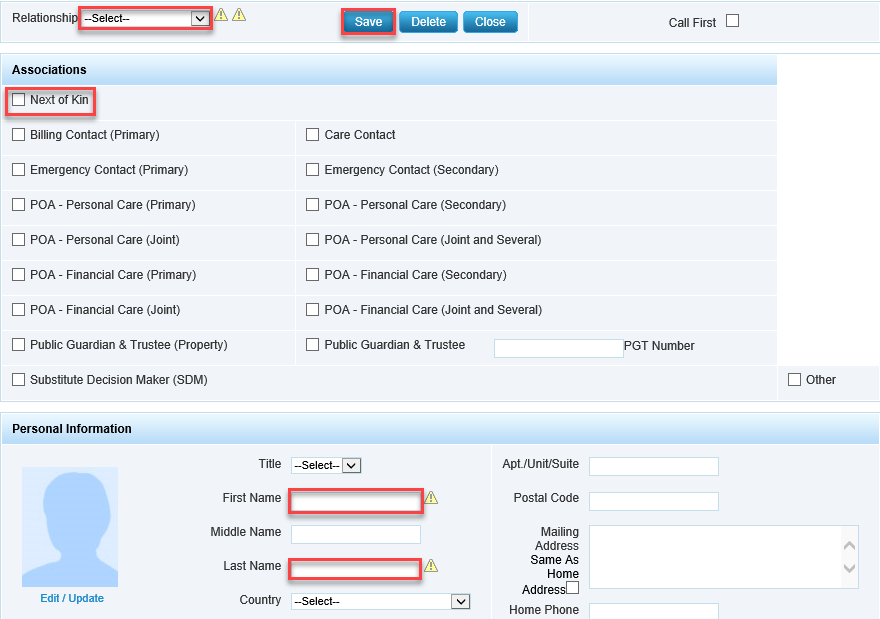Image resolution: width=880 pixels, height=619 pixels.
Task: Open the Relationship dropdown
Action: pyautogui.click(x=146, y=19)
